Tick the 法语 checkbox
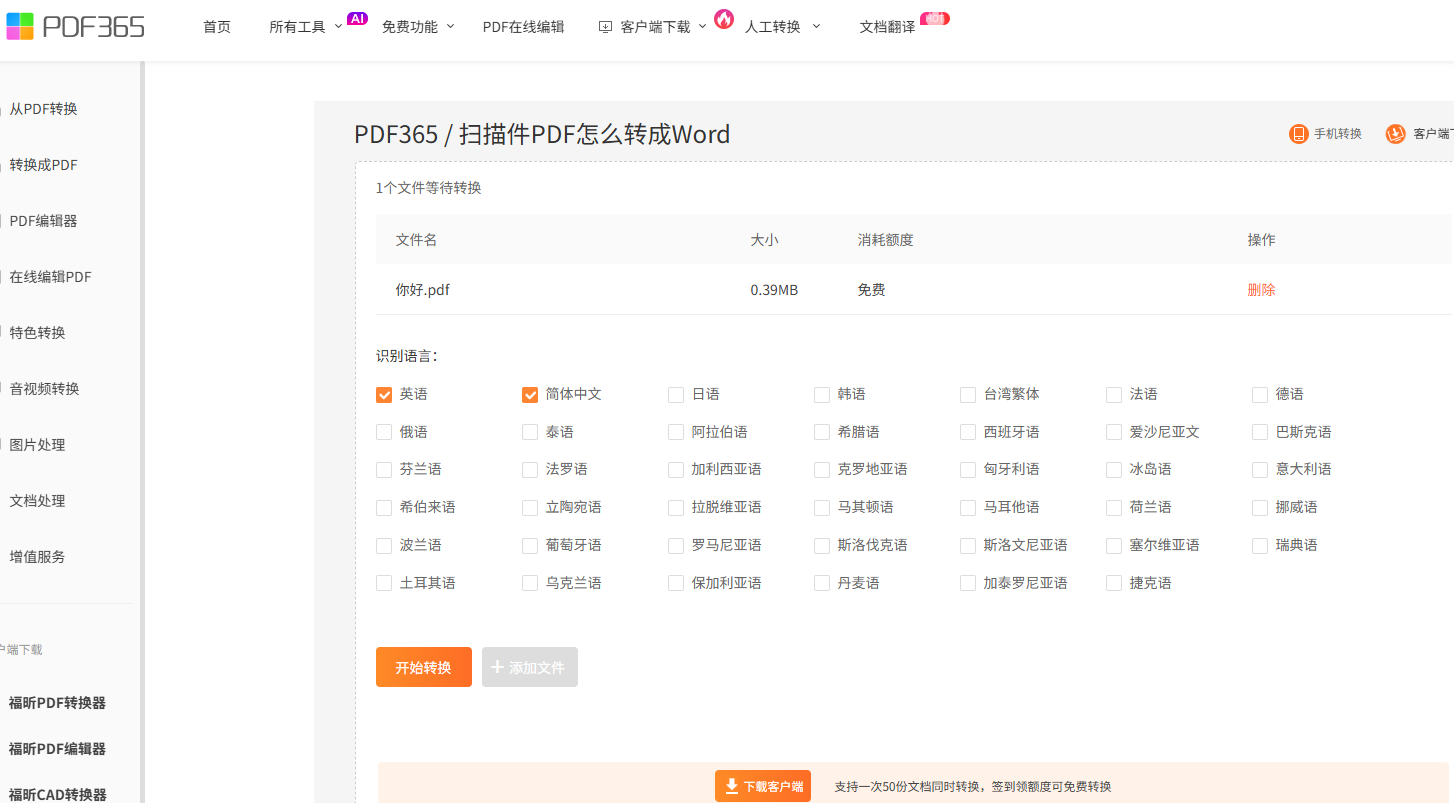1454x803 pixels. 1114,395
